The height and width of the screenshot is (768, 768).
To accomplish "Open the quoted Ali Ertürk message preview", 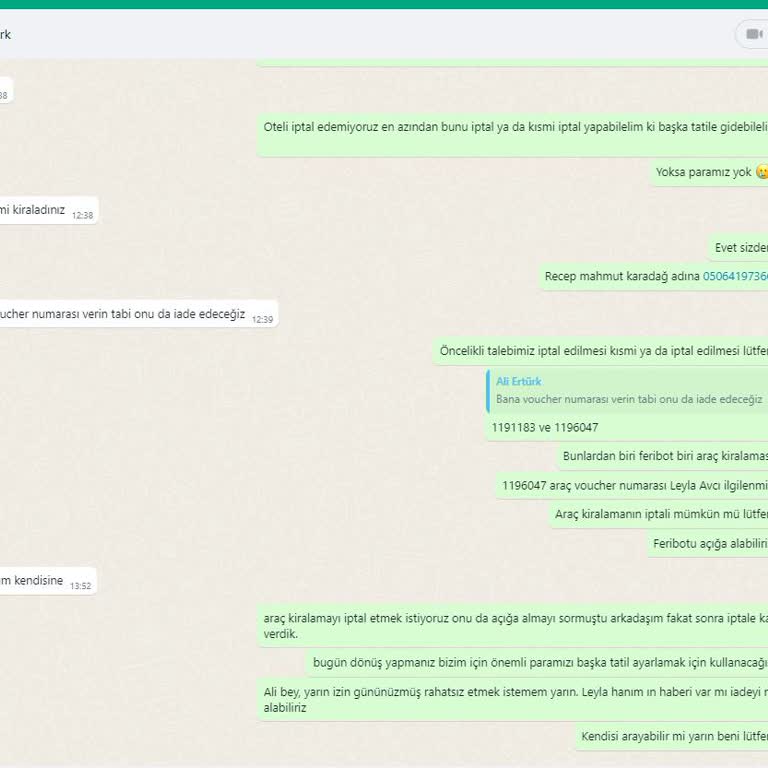I will pos(628,390).
